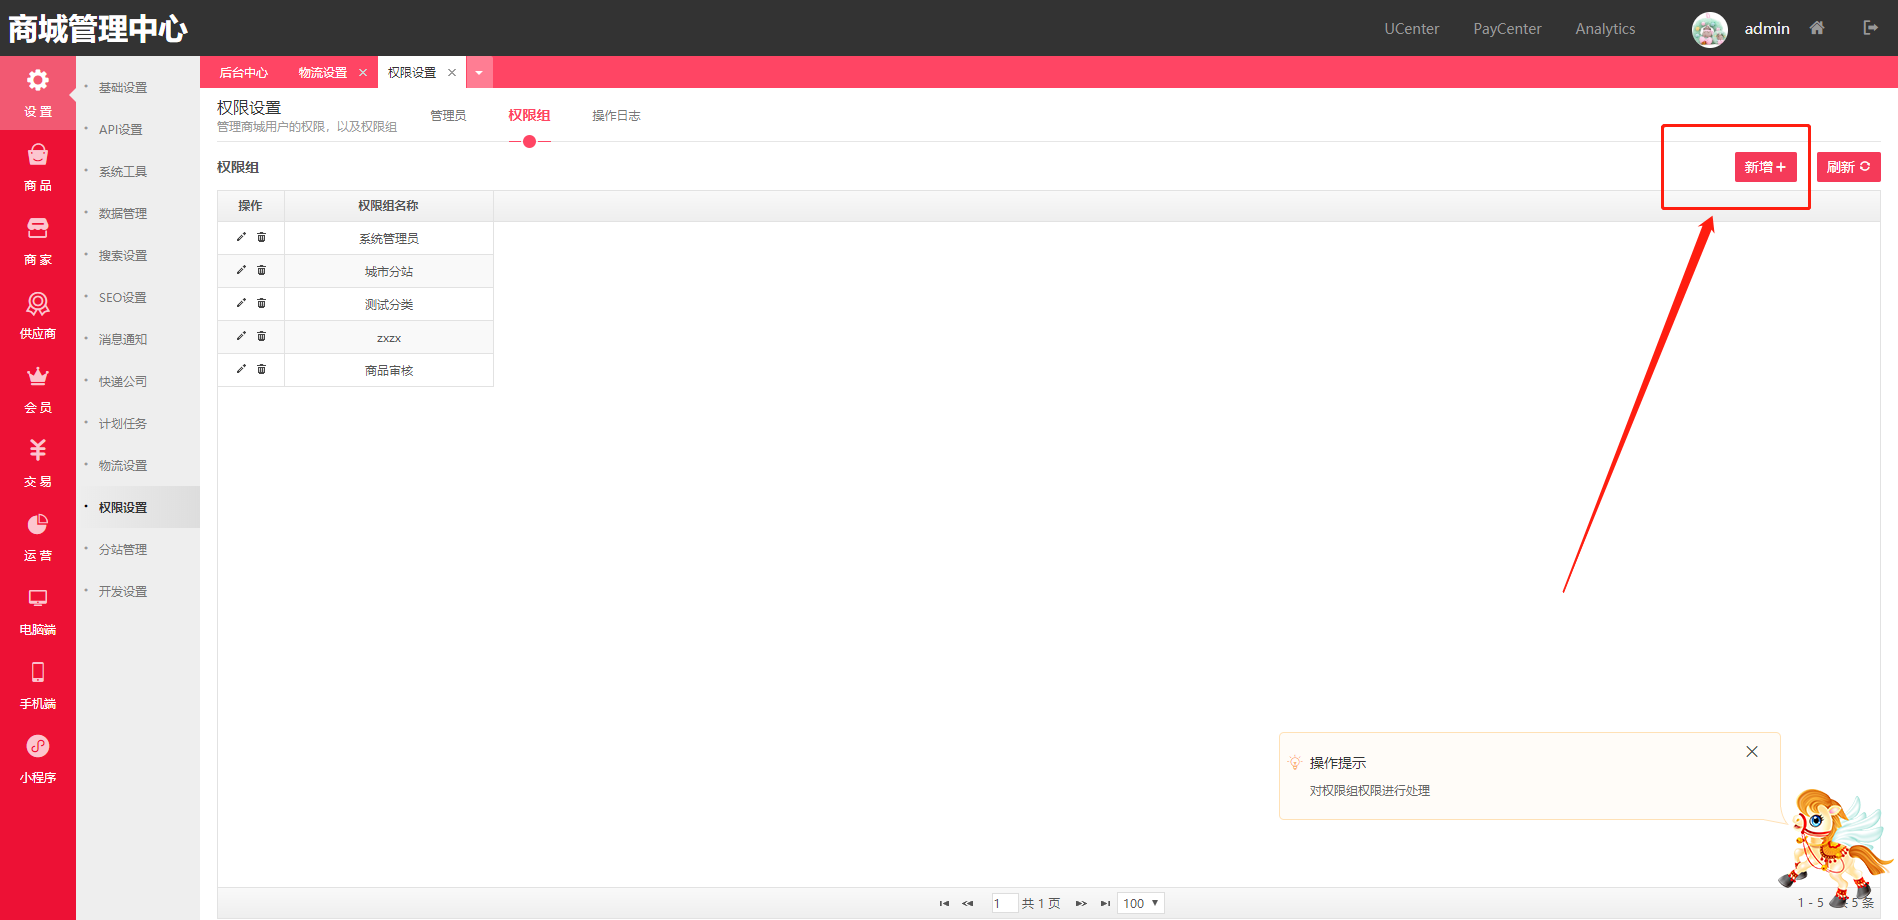
Task: Go to next page of table
Action: [1081, 903]
